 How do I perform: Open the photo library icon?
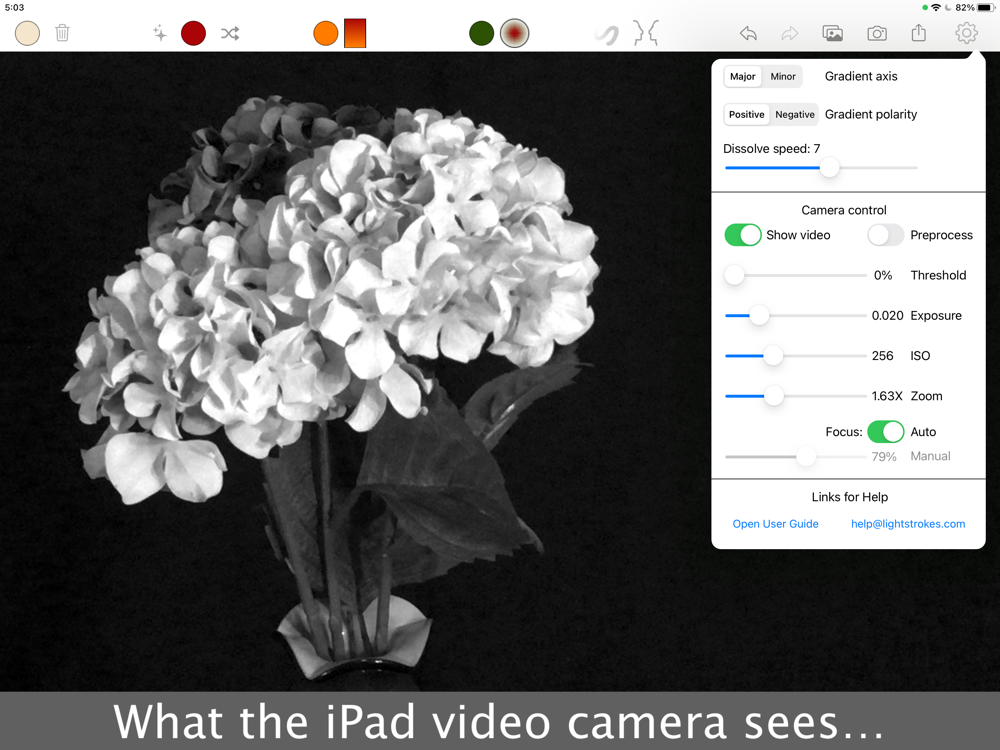832,33
